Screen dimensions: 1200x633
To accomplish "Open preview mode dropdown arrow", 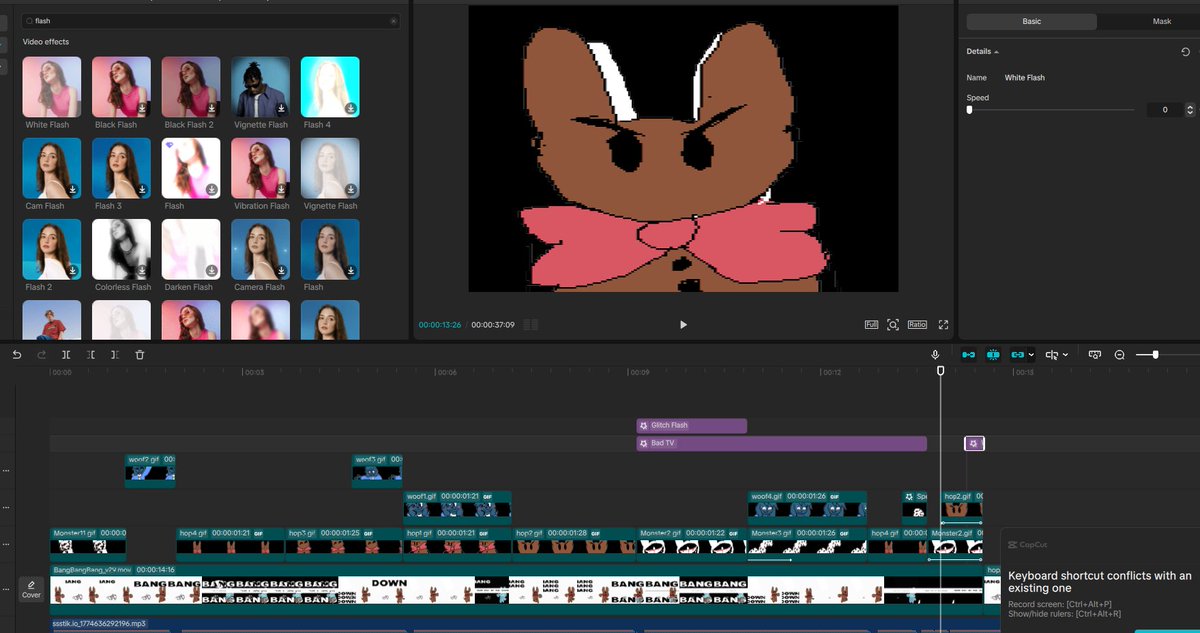I will (x=1065, y=355).
